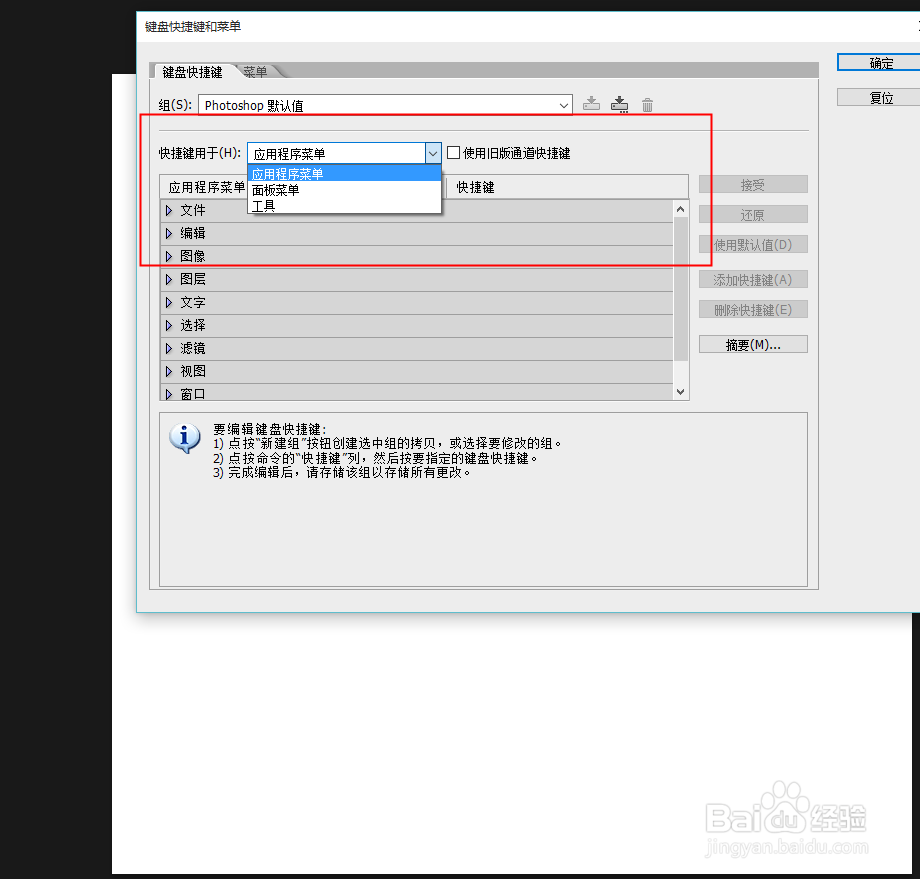Select 面板菜单 option in dropdown list

(344, 190)
